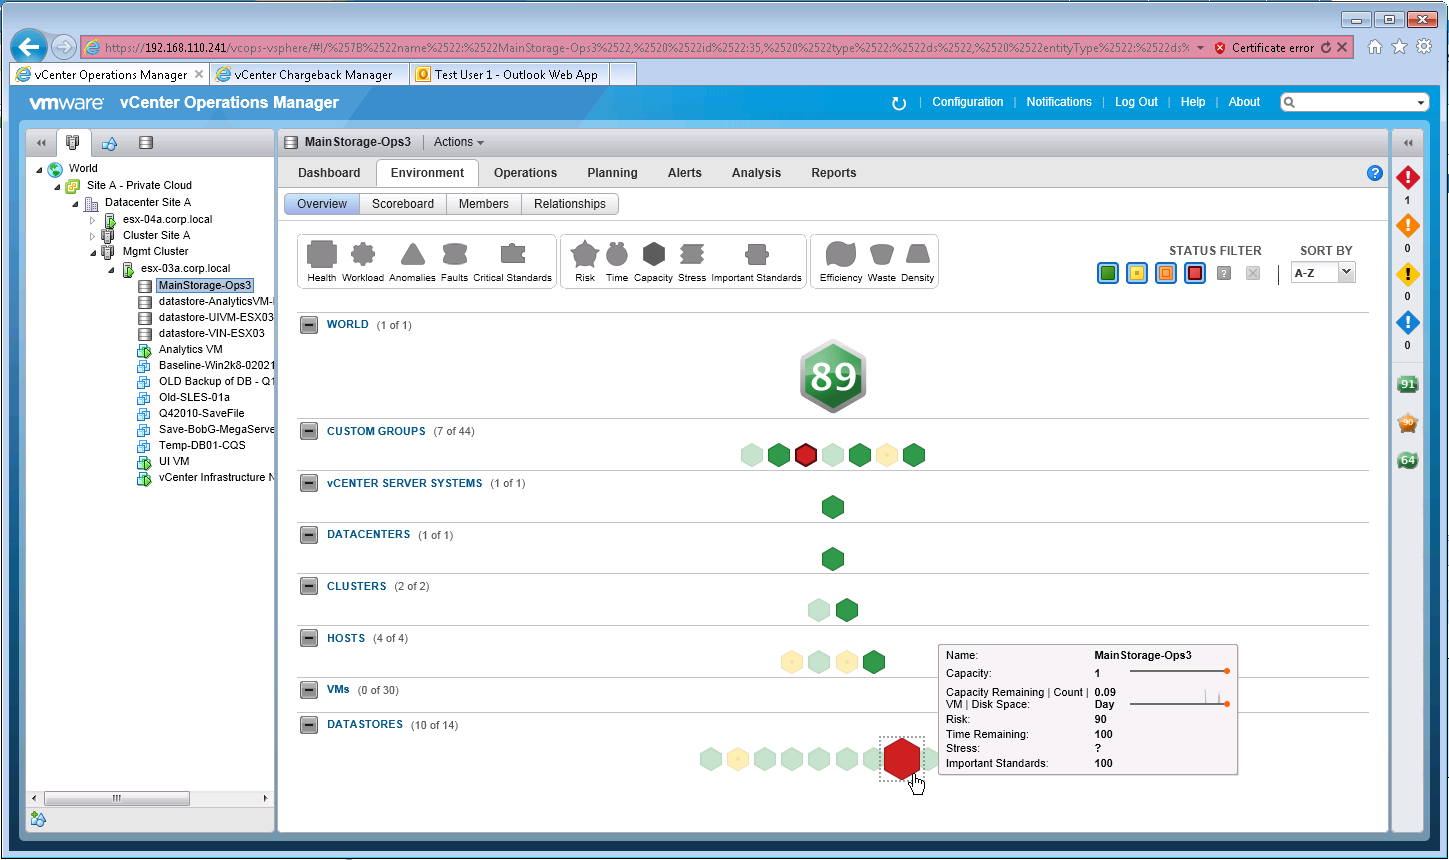1449x860 pixels.
Task: Open the Analysis tab
Action: [x=756, y=173]
